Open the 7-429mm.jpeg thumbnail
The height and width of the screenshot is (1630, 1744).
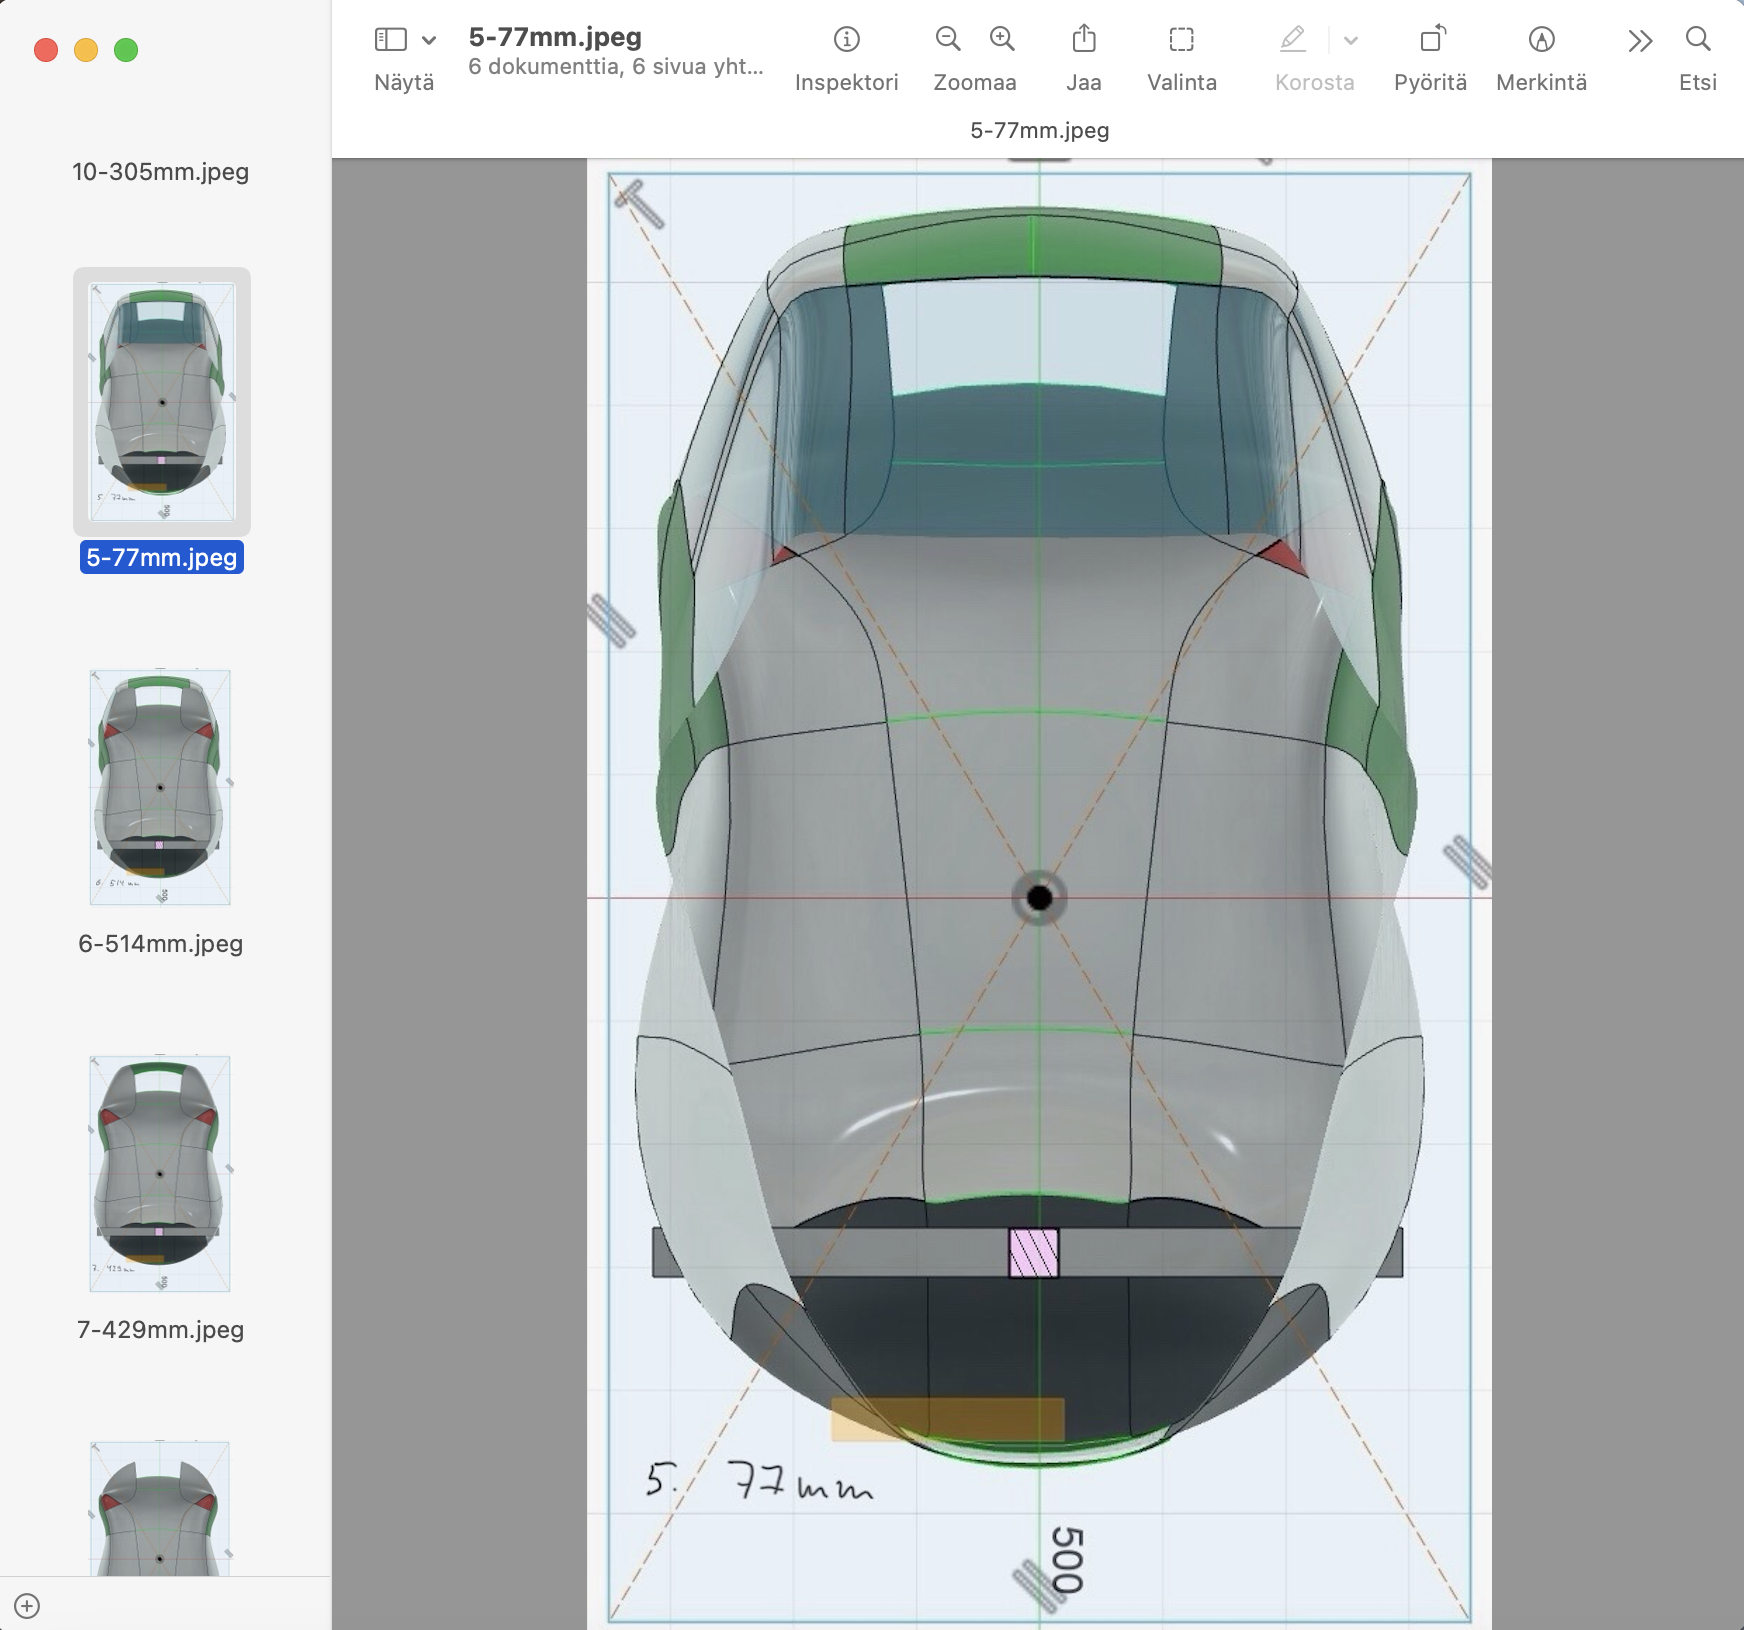click(160, 1173)
